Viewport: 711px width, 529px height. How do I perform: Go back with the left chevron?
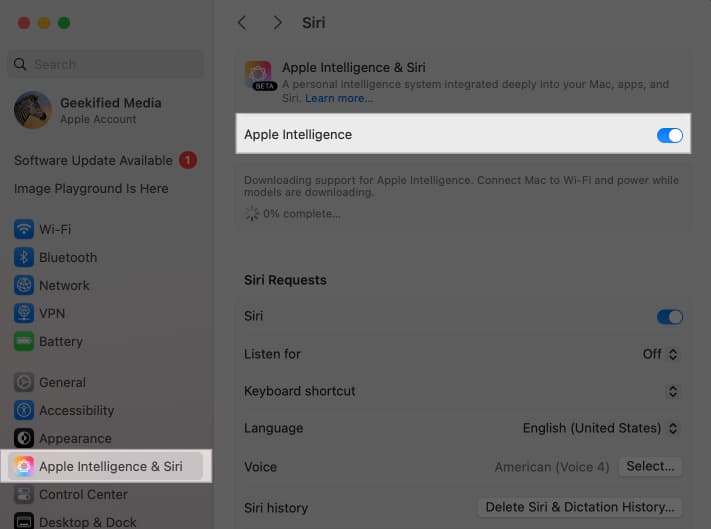pos(243,23)
